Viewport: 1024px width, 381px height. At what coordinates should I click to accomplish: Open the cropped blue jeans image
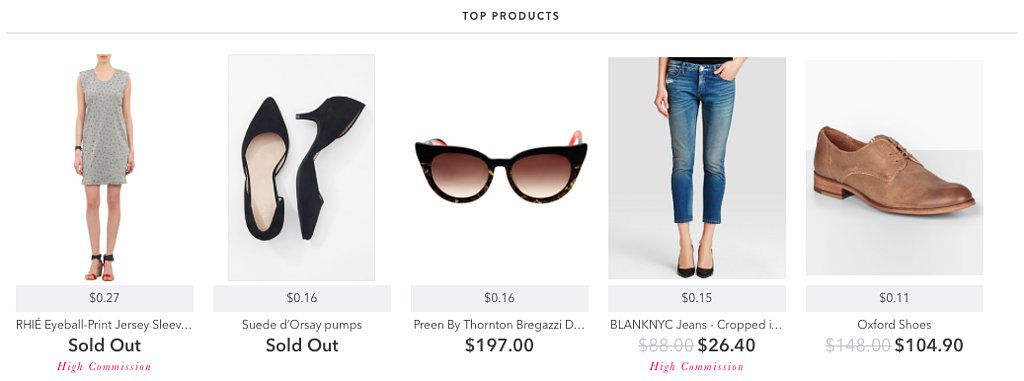(x=697, y=168)
